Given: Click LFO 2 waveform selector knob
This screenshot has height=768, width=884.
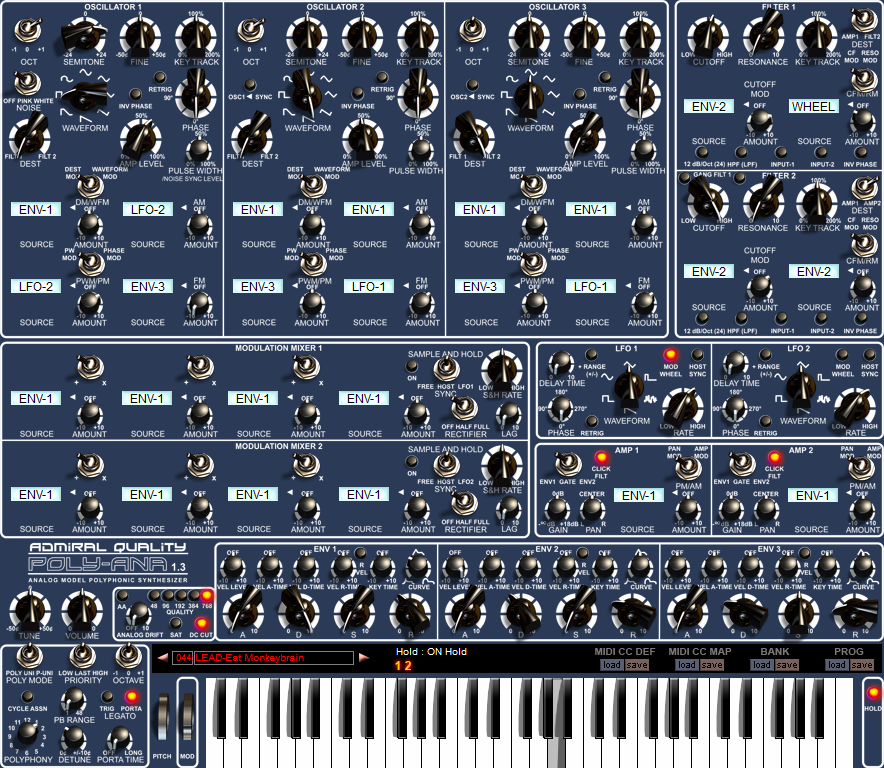Looking at the screenshot, I should [801, 386].
